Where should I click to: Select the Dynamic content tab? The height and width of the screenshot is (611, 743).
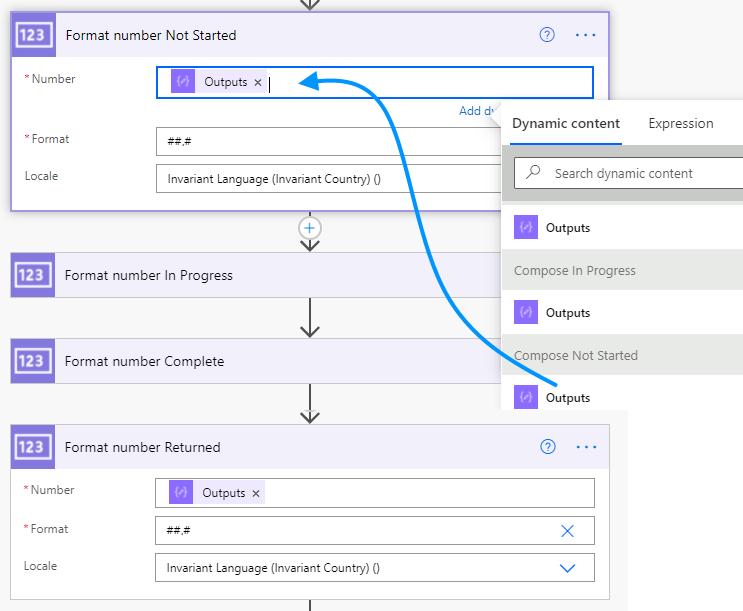coord(566,124)
